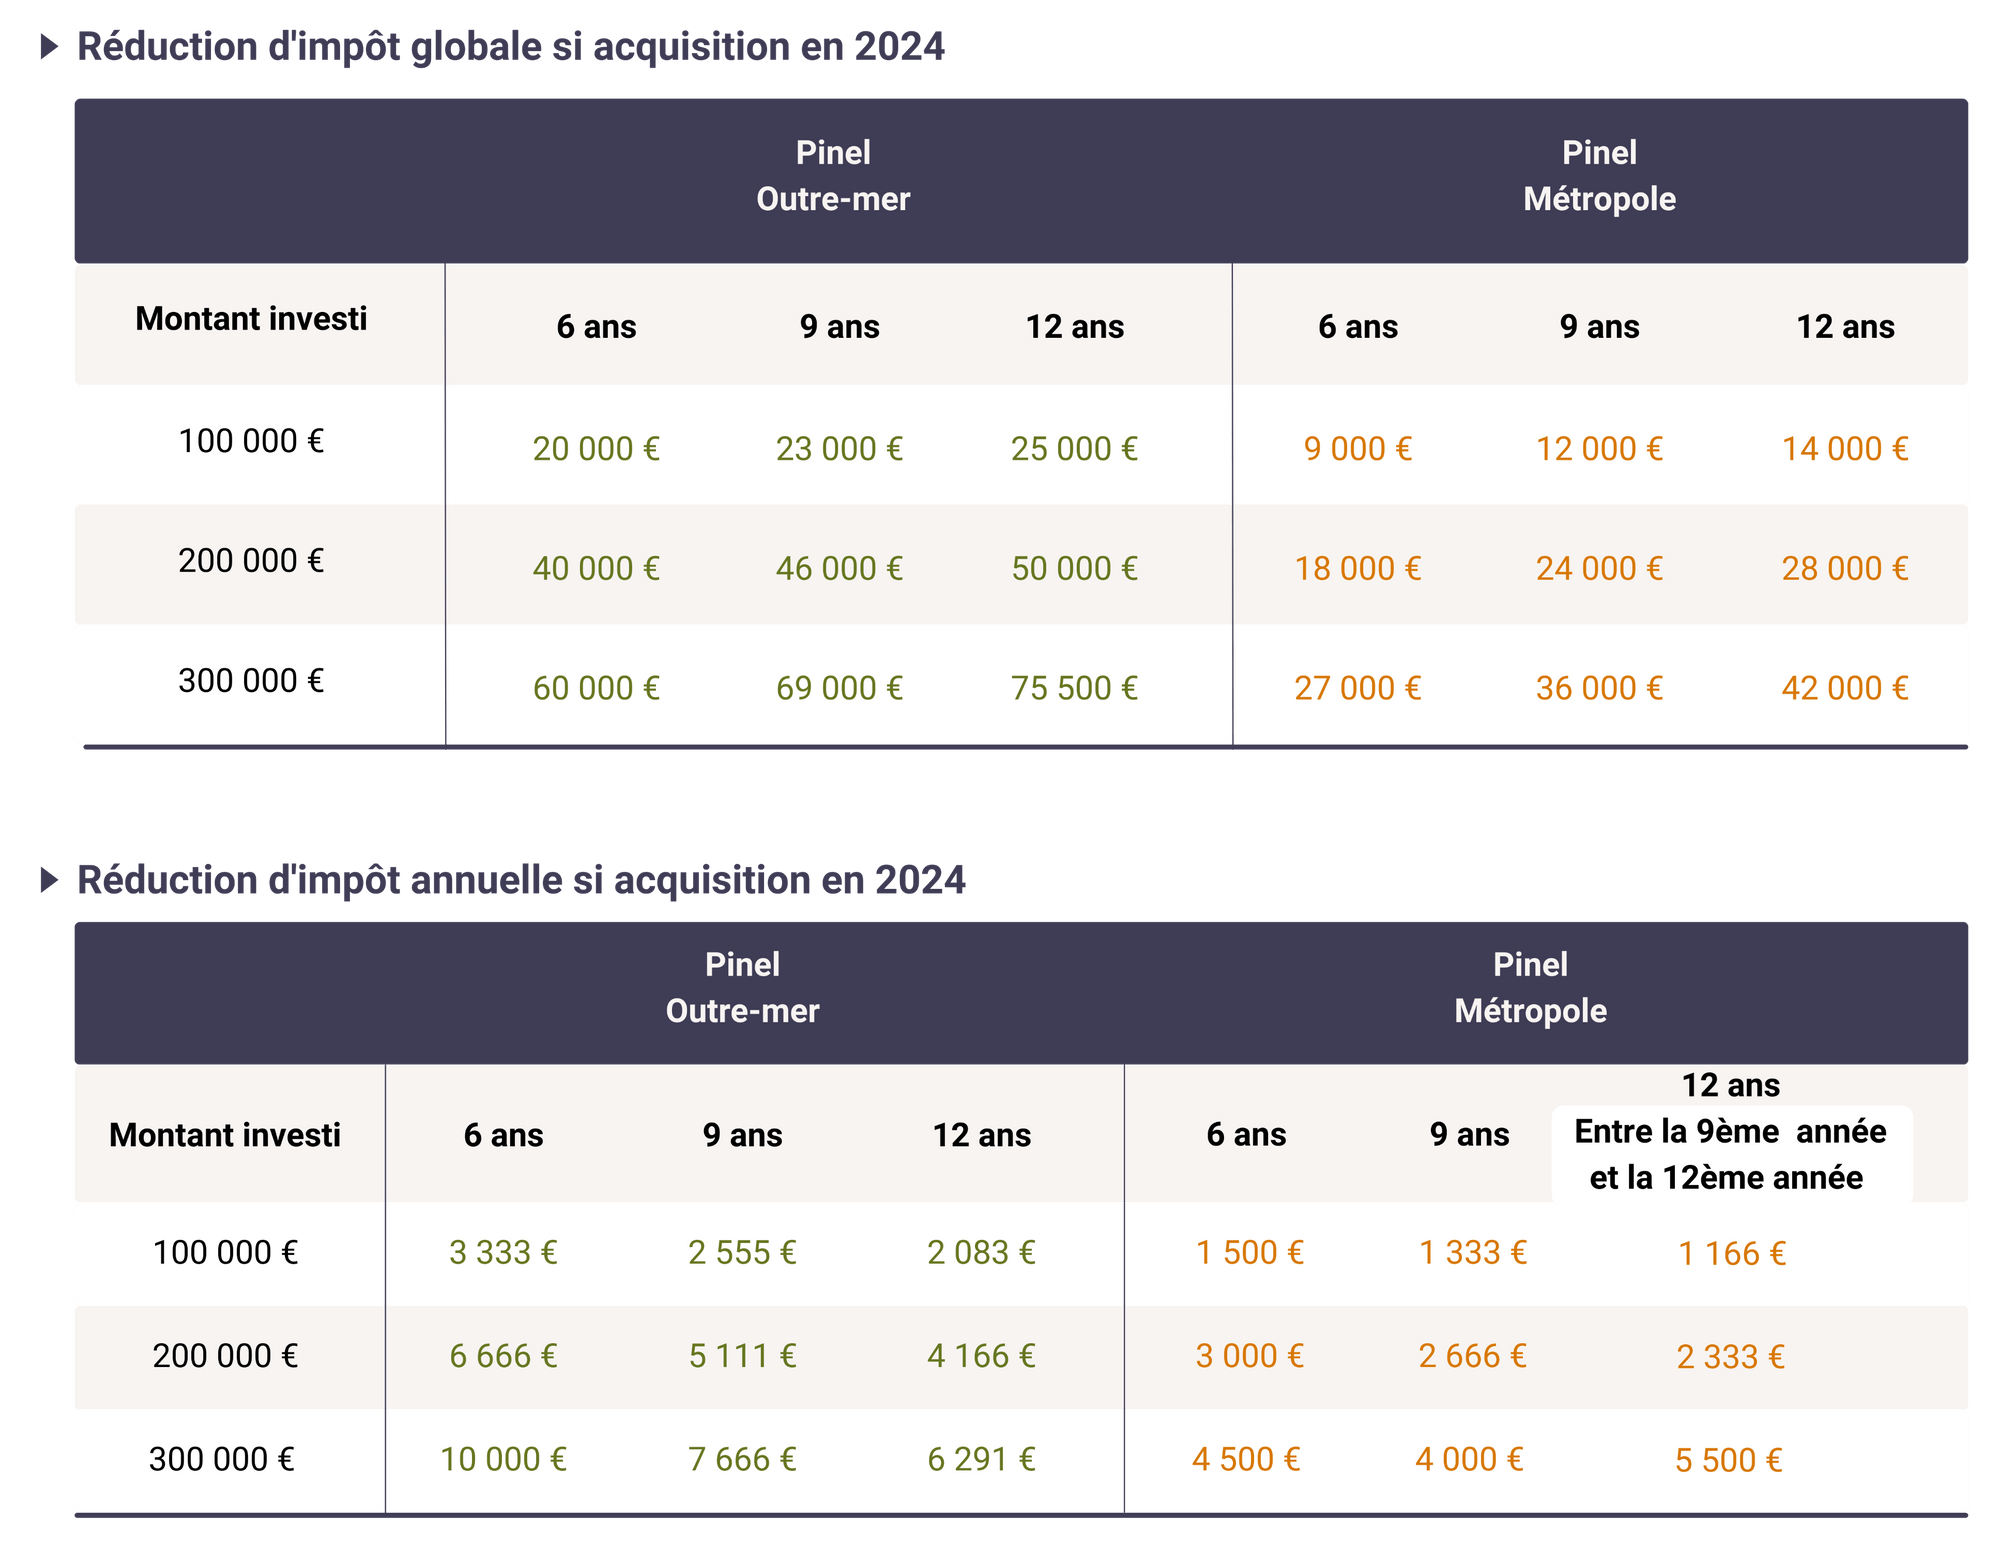
Task: Click the triangle beside Réduction d'impôt globale
Action: (48, 47)
